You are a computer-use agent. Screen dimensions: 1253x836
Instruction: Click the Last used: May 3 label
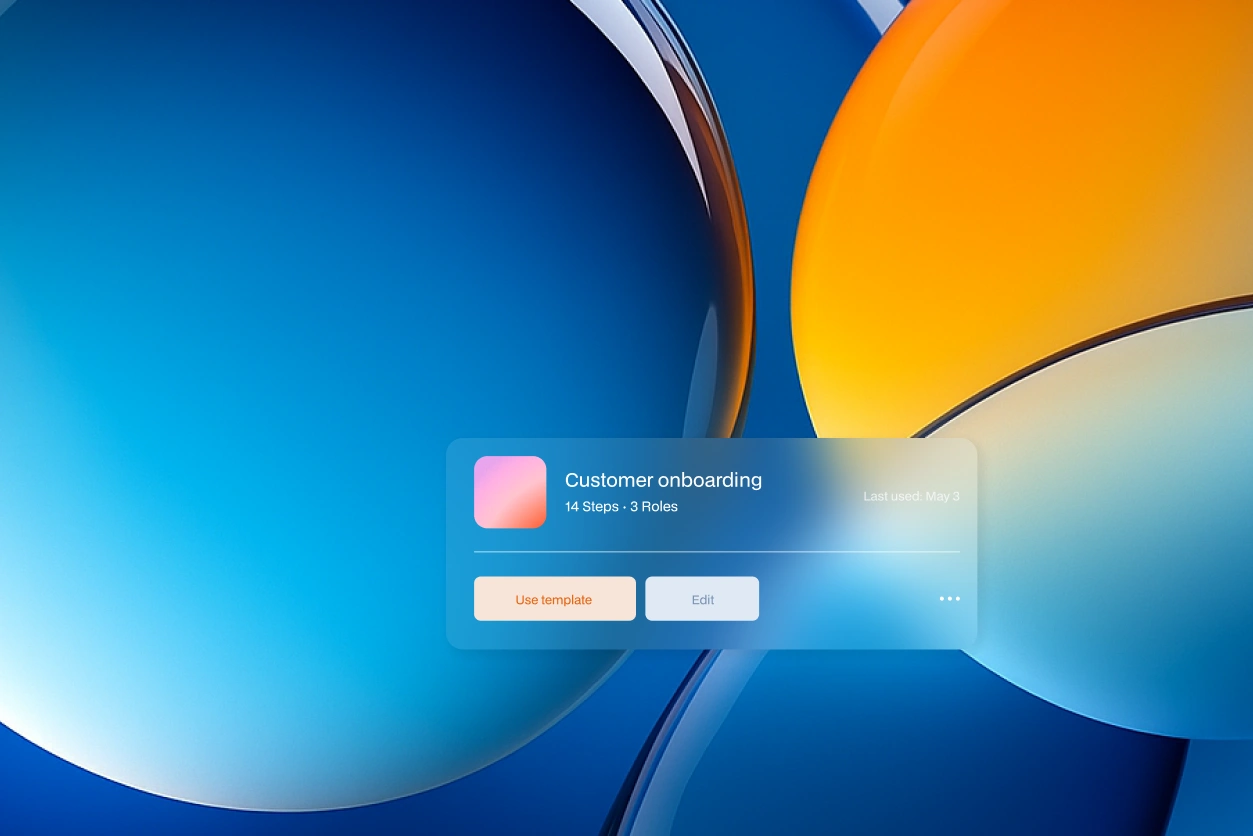[x=911, y=496]
